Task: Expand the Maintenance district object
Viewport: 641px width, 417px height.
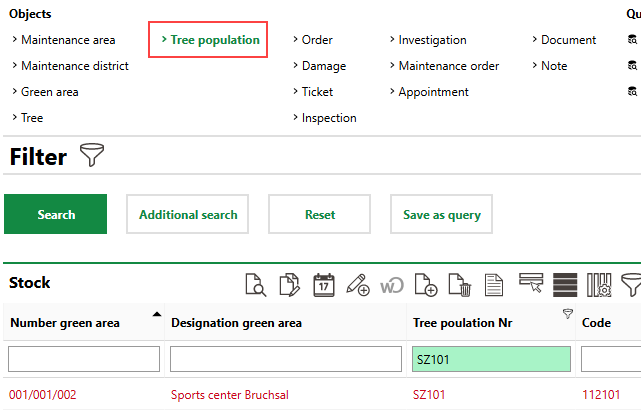Action: (74, 66)
